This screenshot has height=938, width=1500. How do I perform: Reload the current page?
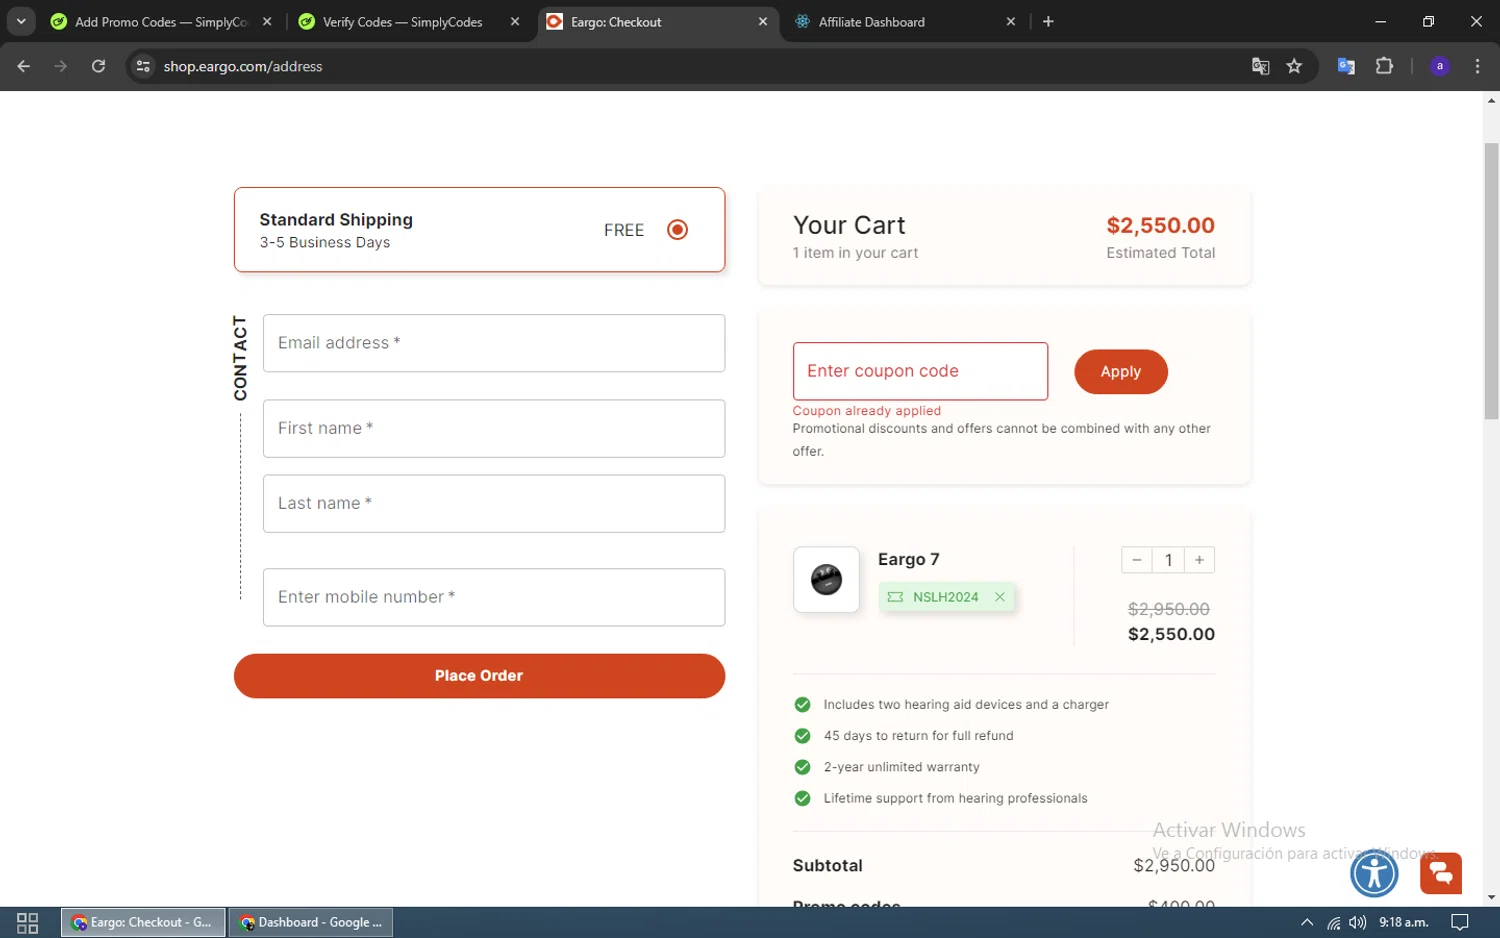coord(98,66)
